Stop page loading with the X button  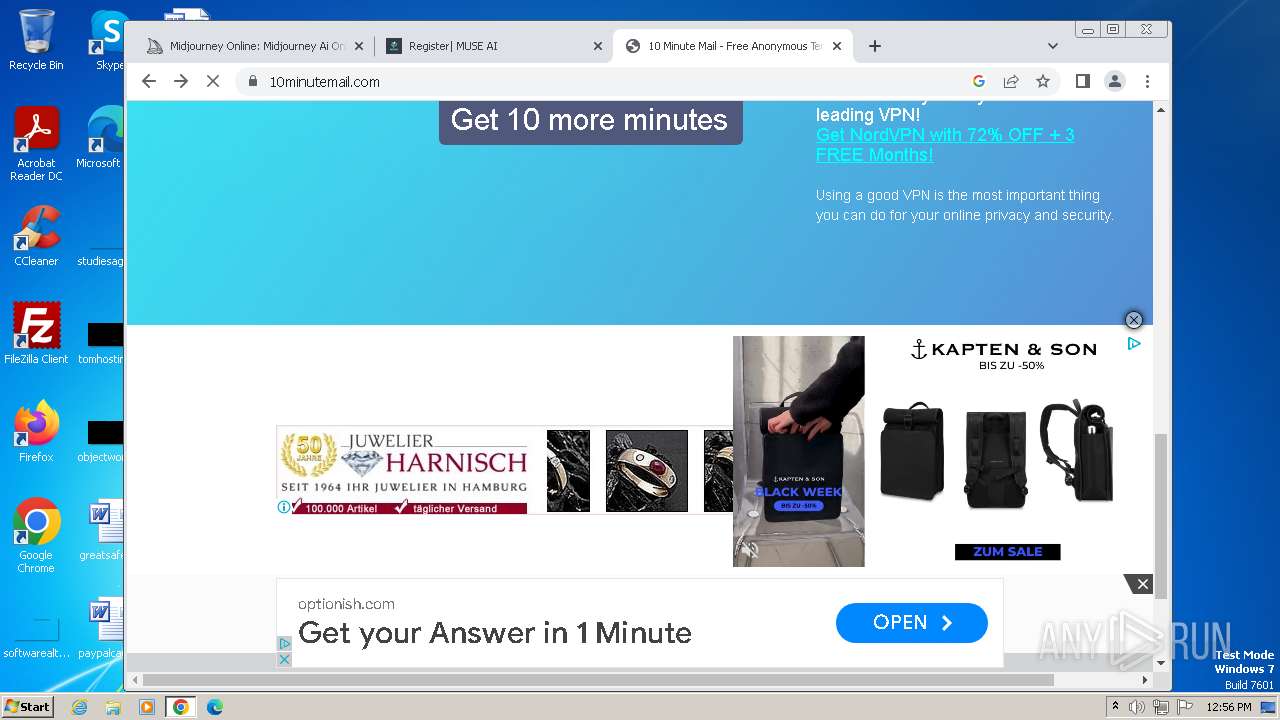[x=213, y=81]
